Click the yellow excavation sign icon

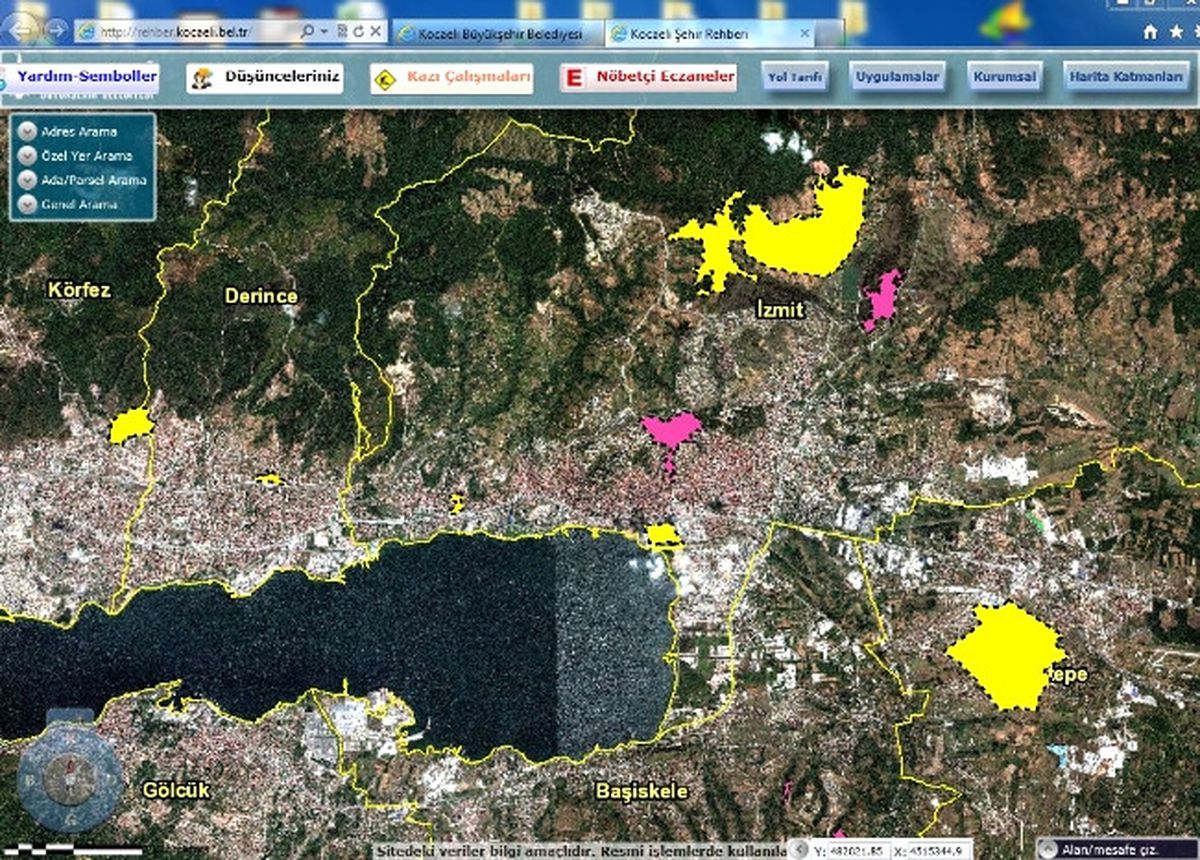pyautogui.click(x=384, y=80)
